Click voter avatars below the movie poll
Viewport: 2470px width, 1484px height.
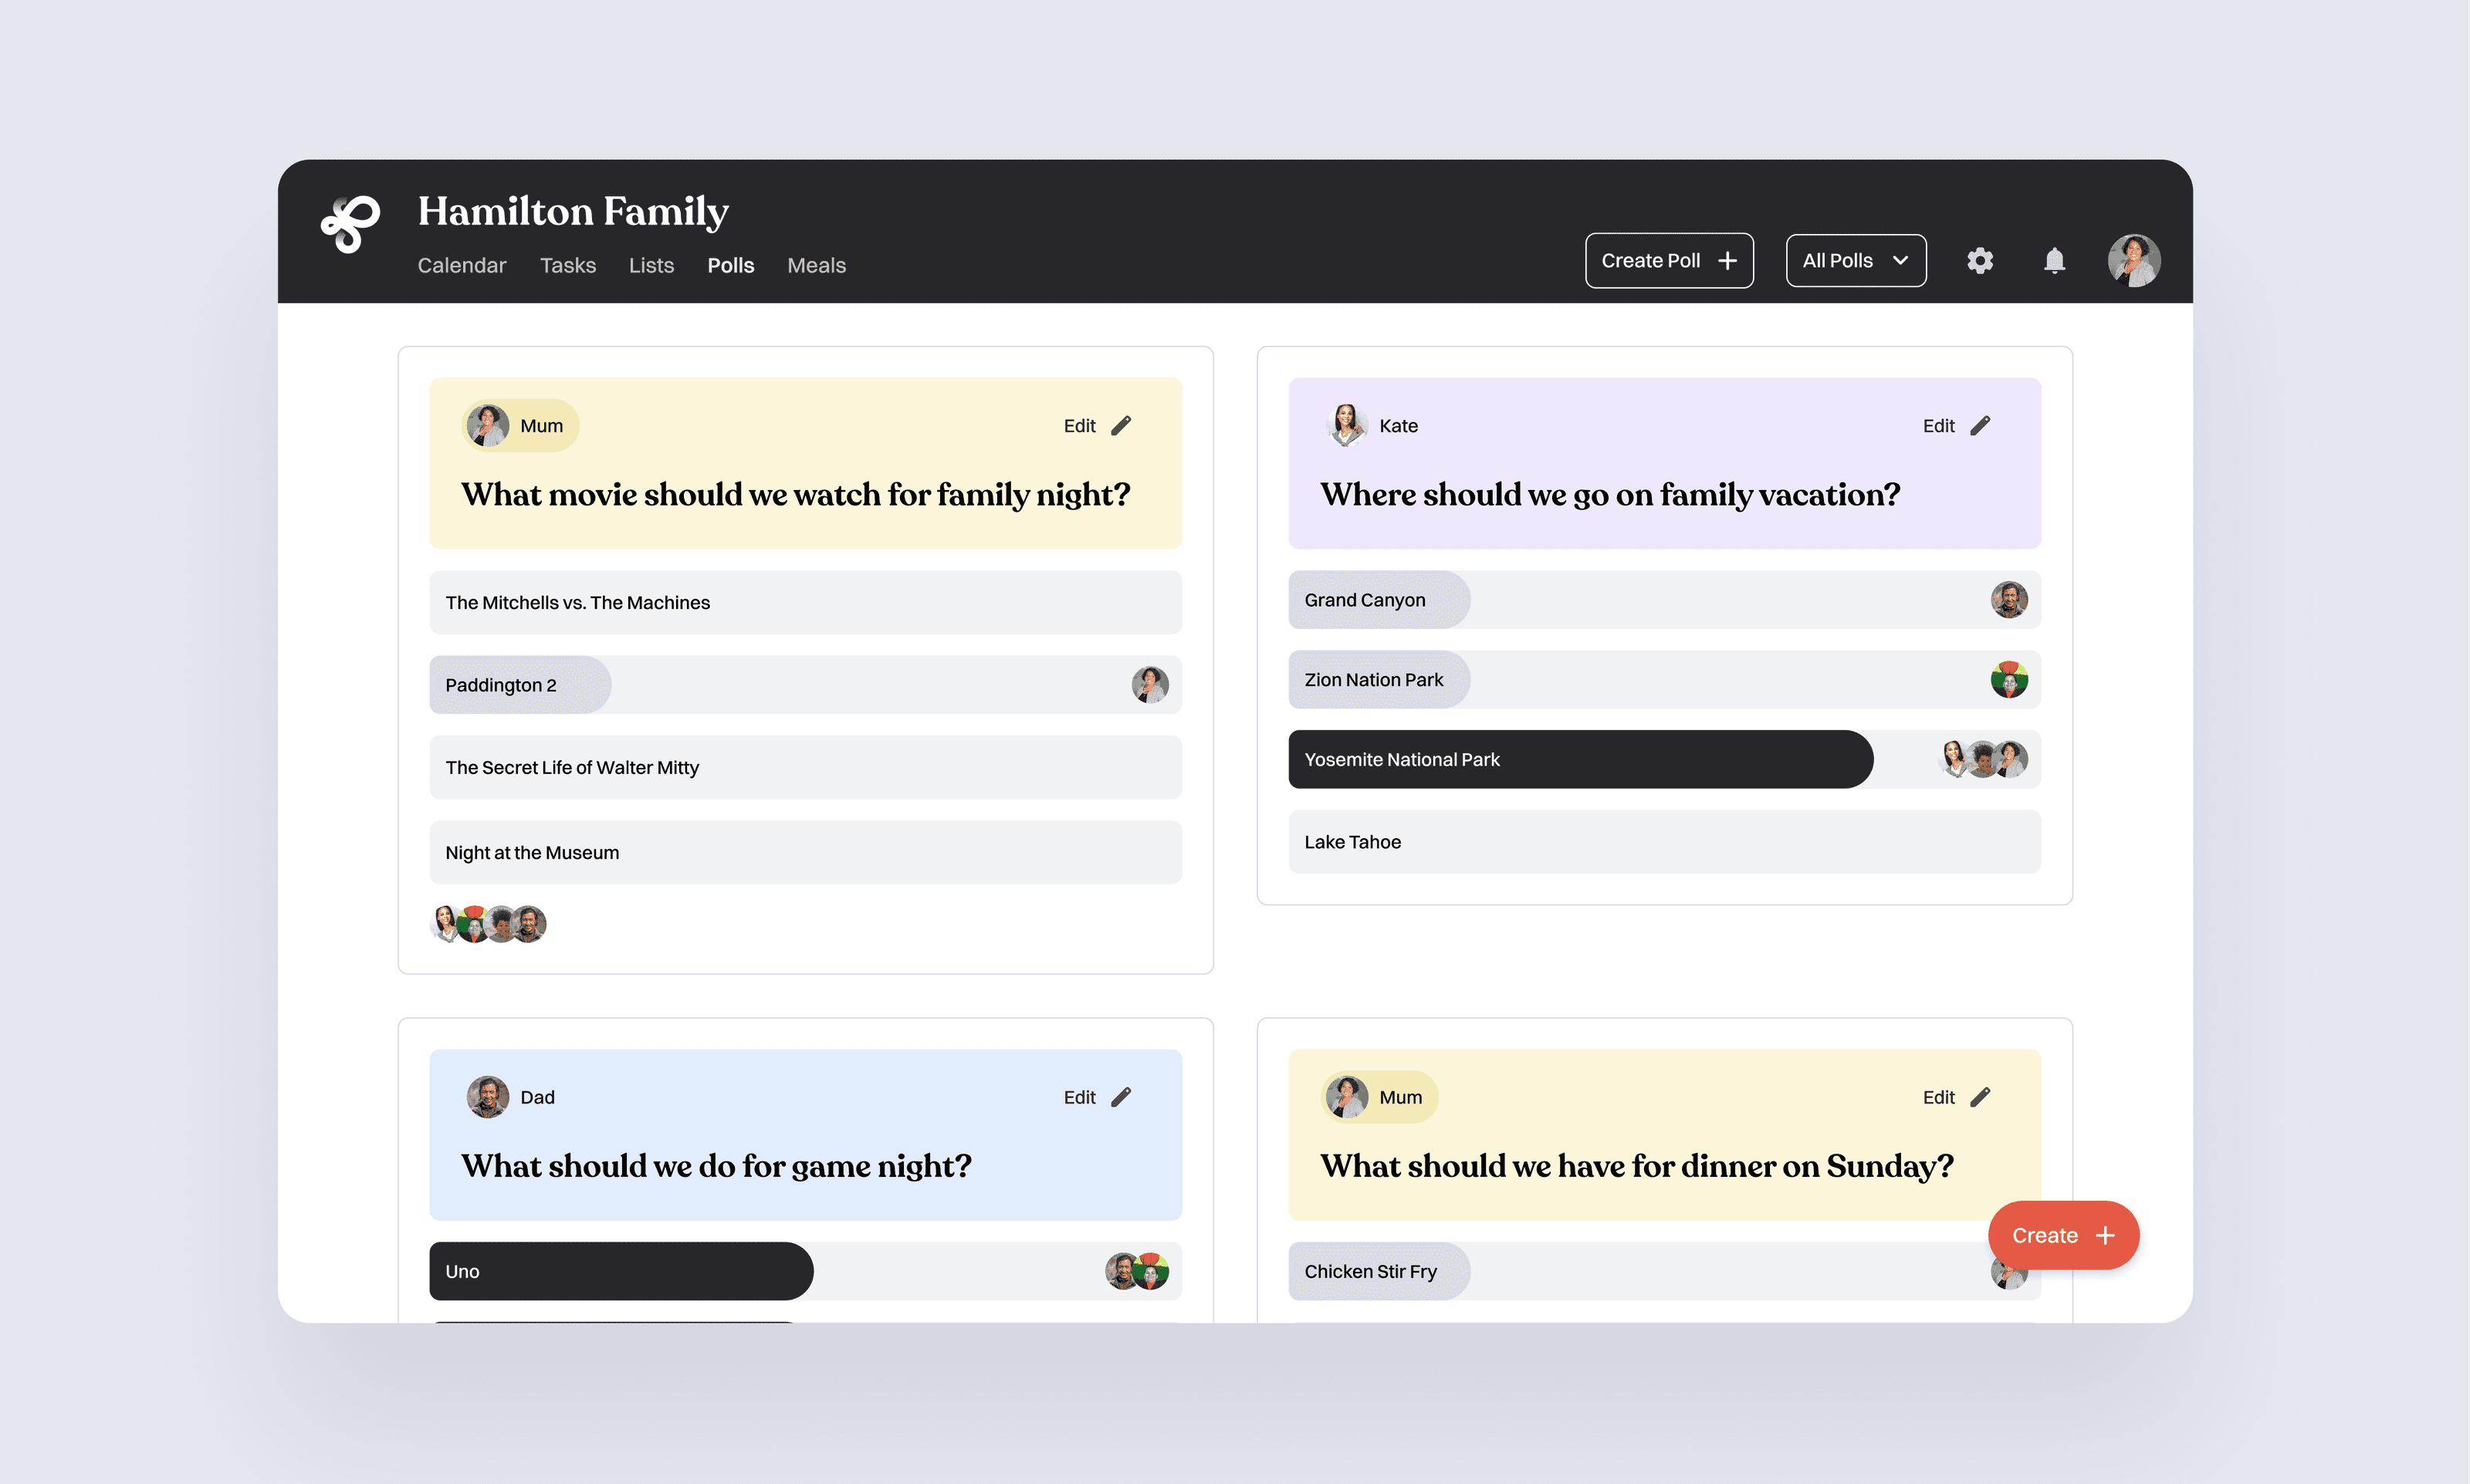click(488, 924)
